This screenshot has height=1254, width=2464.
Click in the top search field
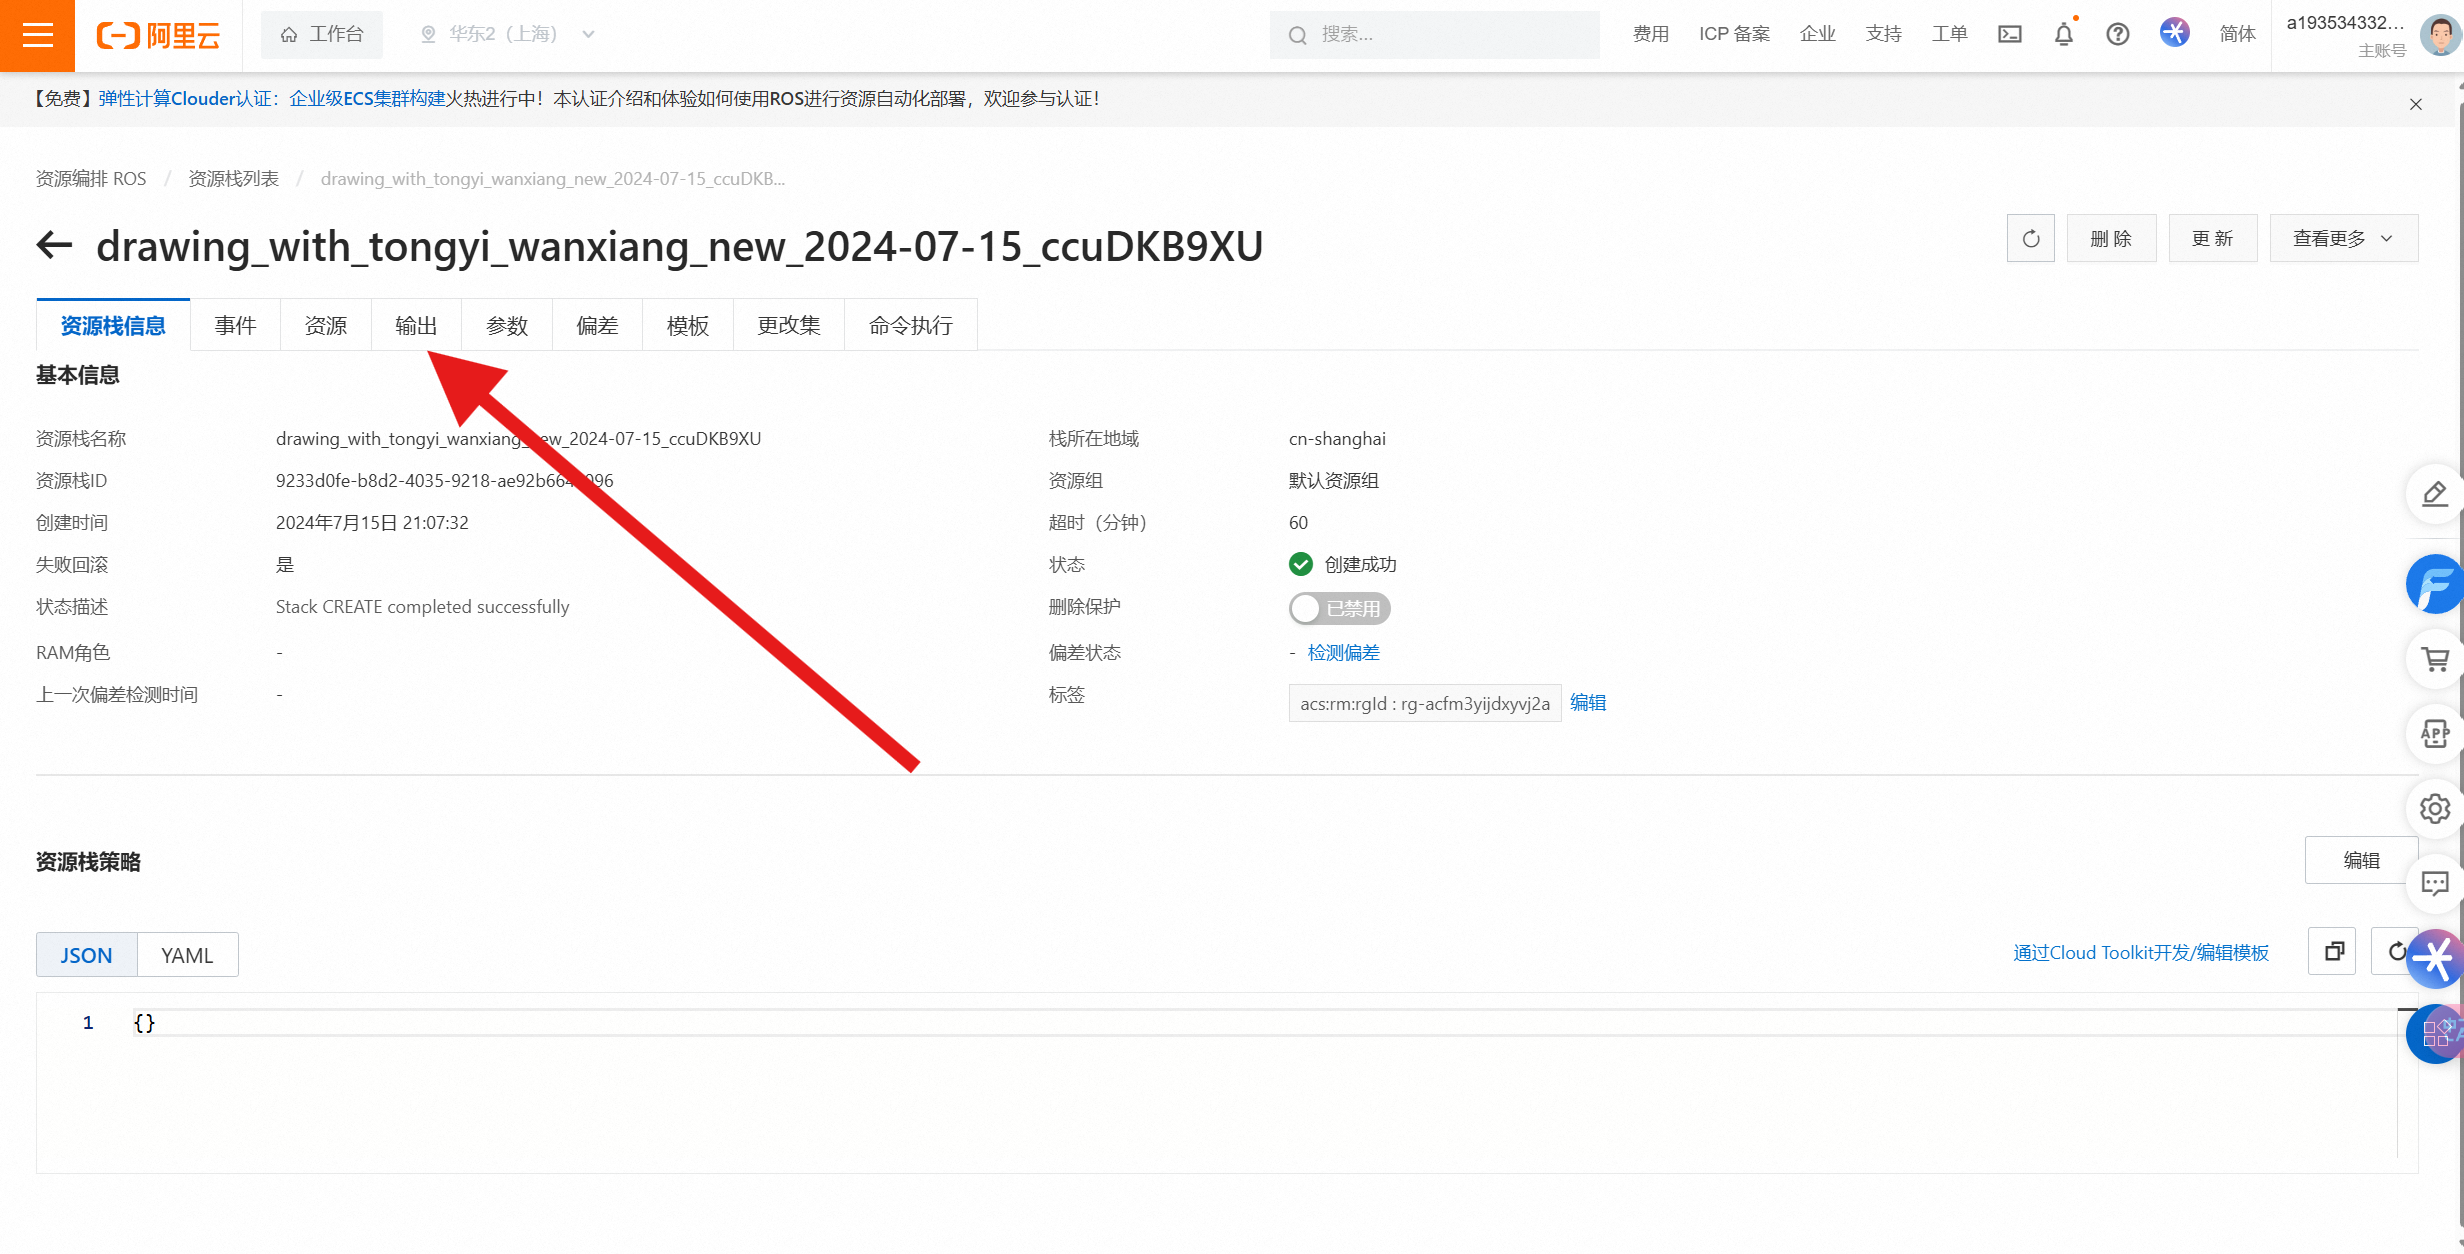coord(1440,35)
